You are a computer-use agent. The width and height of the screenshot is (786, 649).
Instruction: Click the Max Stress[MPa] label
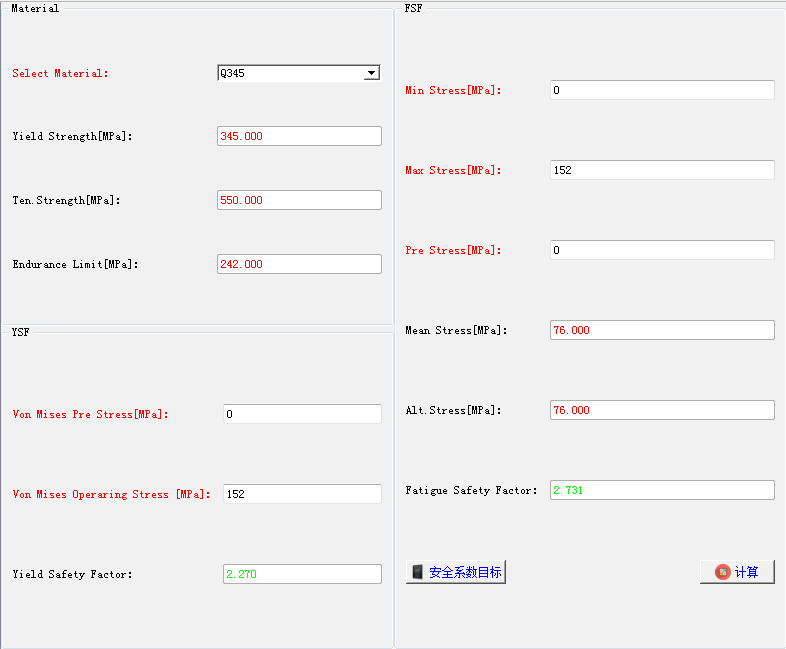pos(453,170)
